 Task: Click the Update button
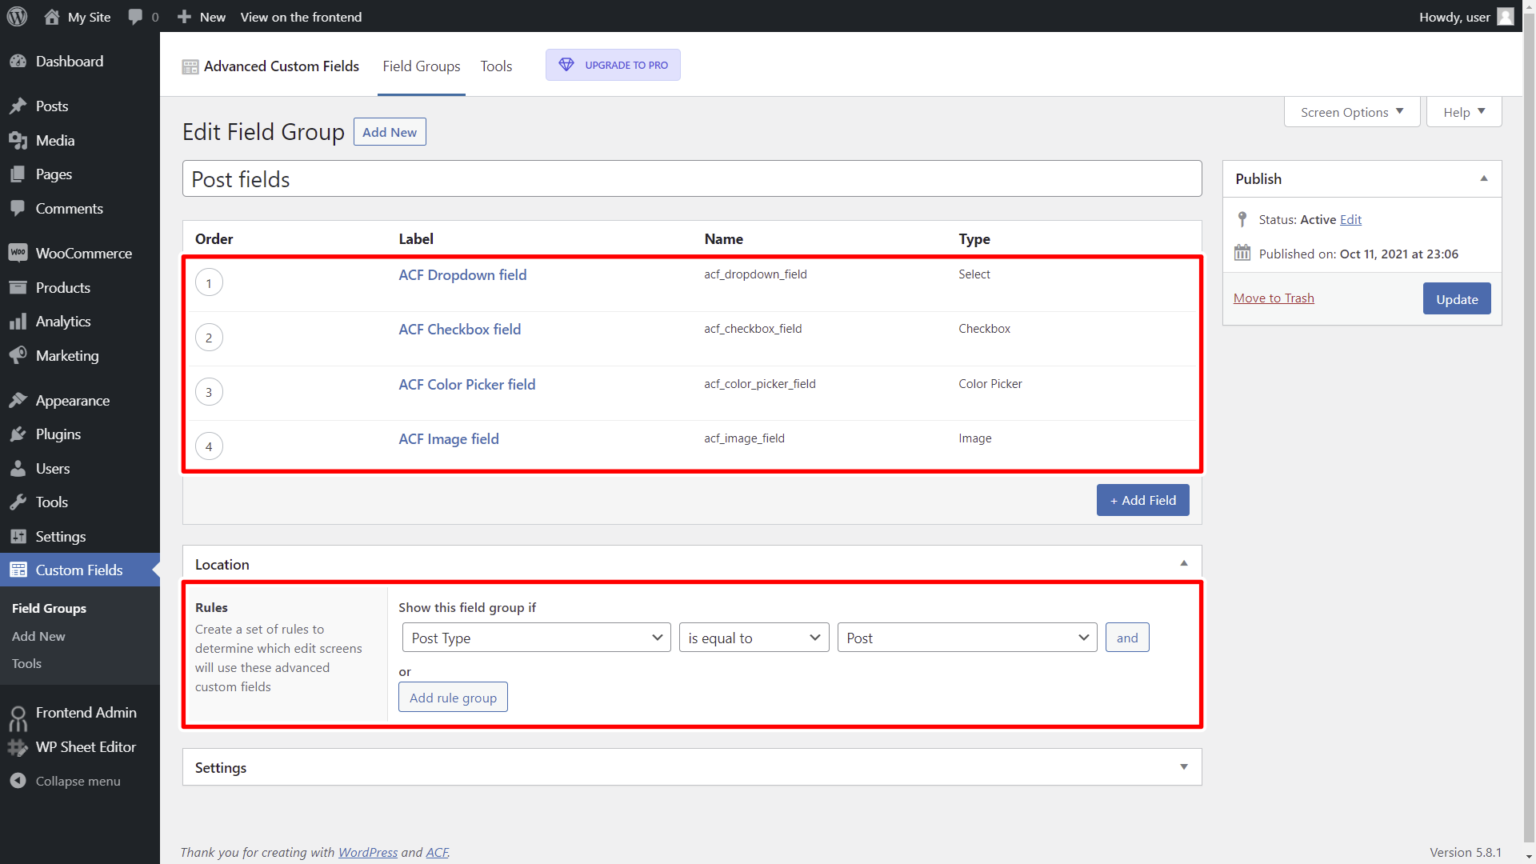coord(1457,298)
